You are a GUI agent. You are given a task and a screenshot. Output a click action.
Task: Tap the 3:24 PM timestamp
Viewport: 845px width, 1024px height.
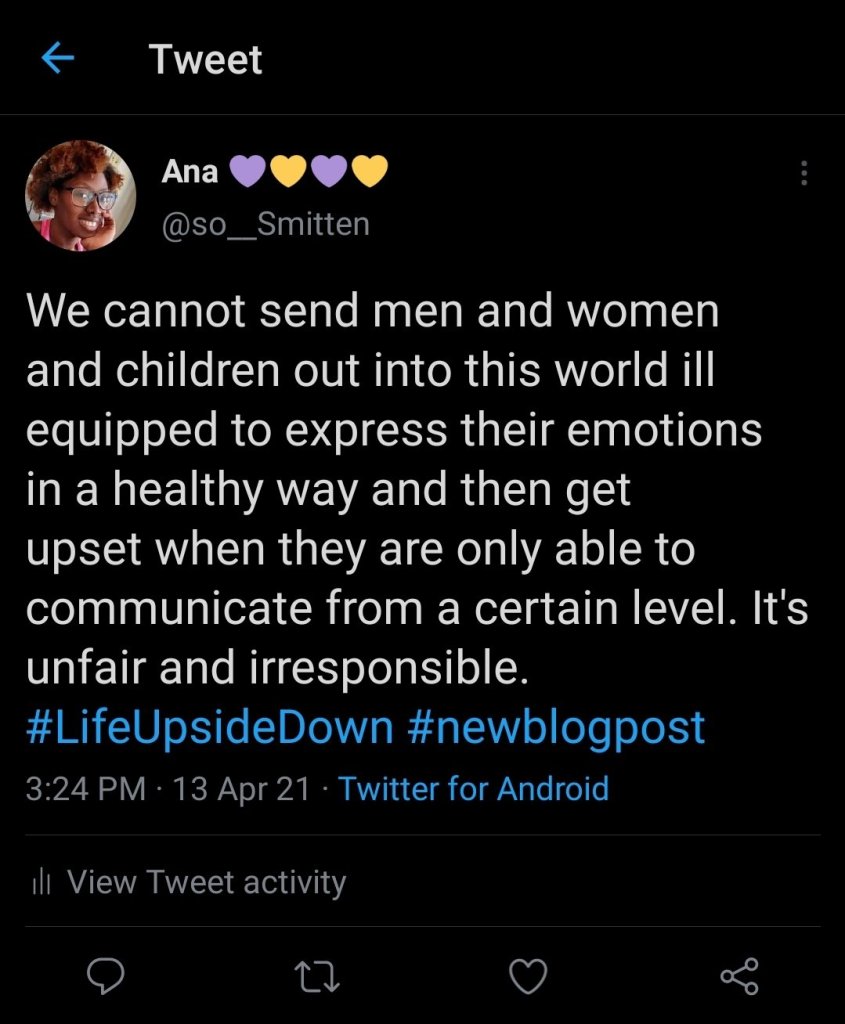tap(86, 788)
